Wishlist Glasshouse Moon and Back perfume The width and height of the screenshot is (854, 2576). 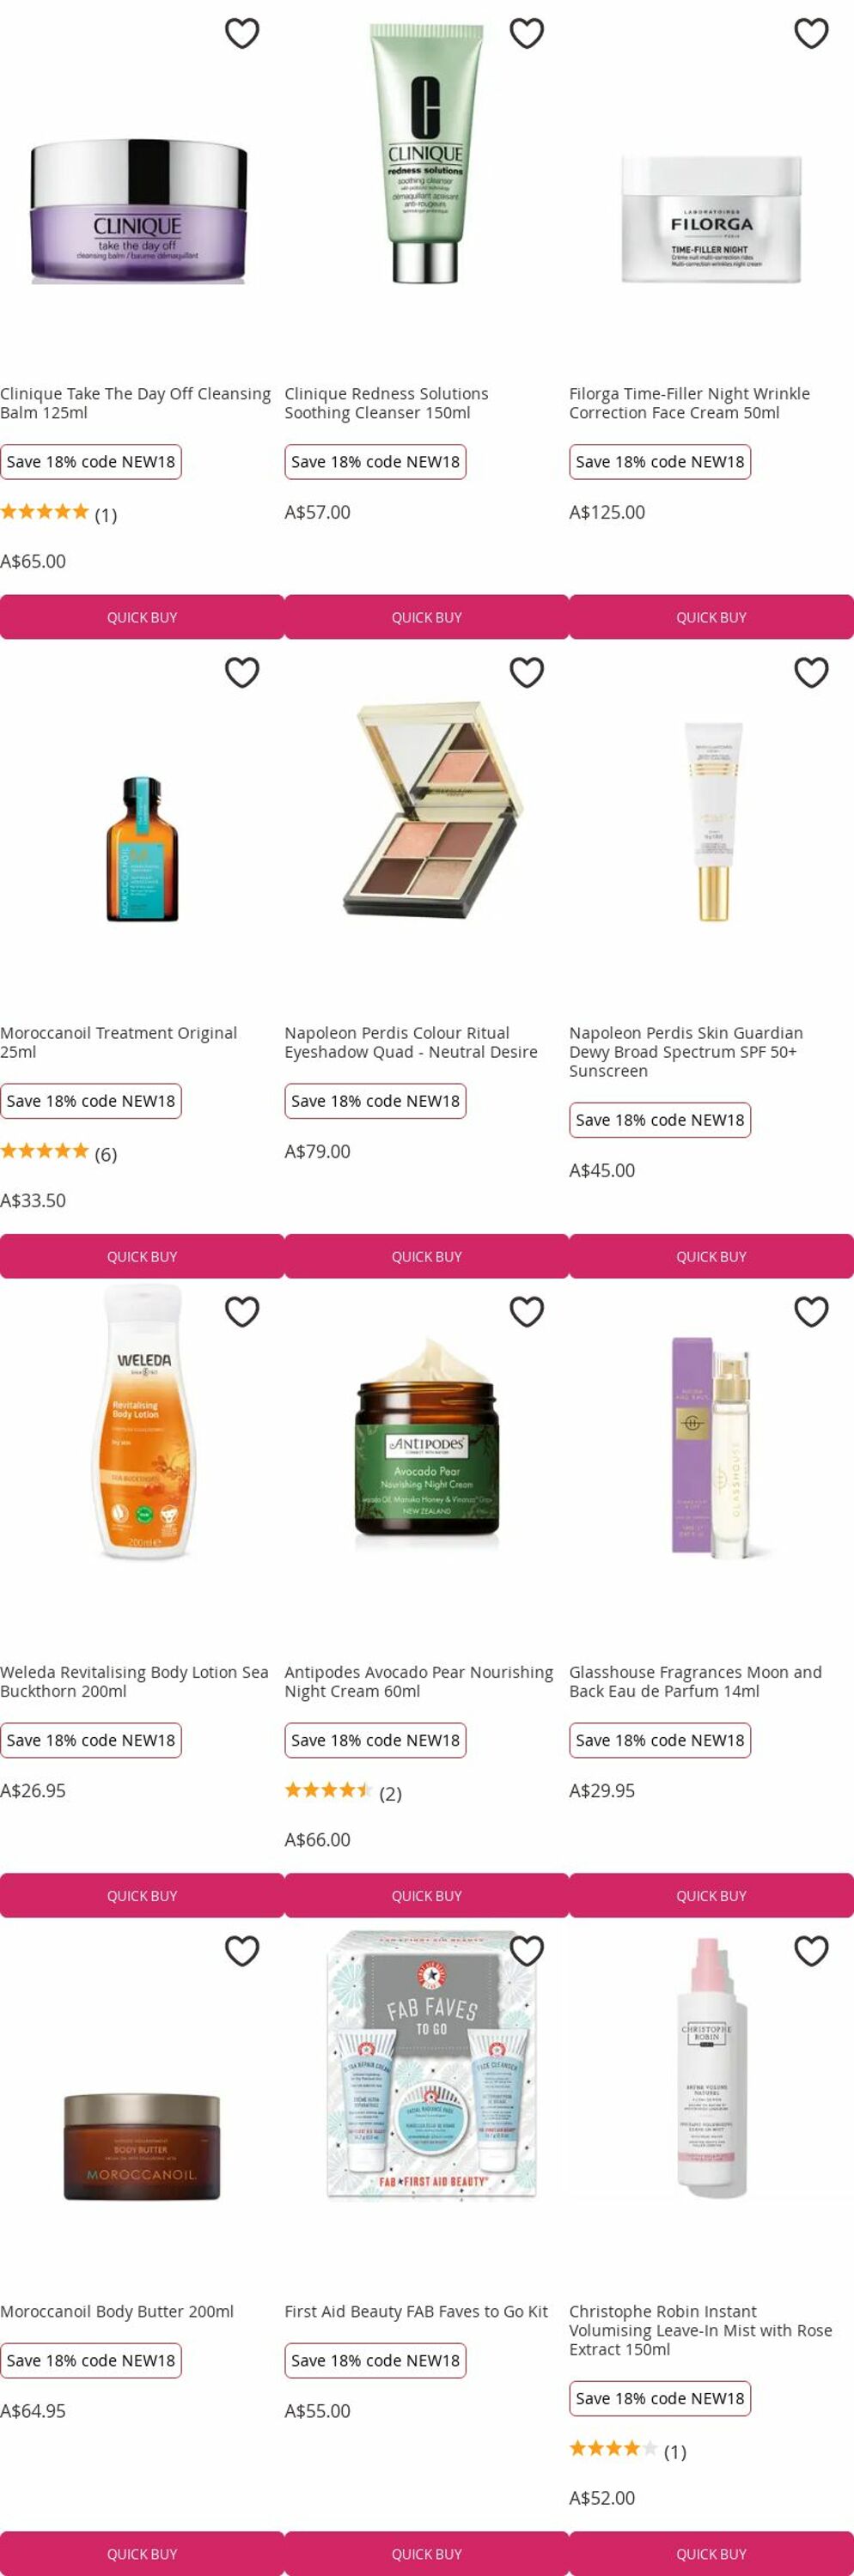point(811,1311)
